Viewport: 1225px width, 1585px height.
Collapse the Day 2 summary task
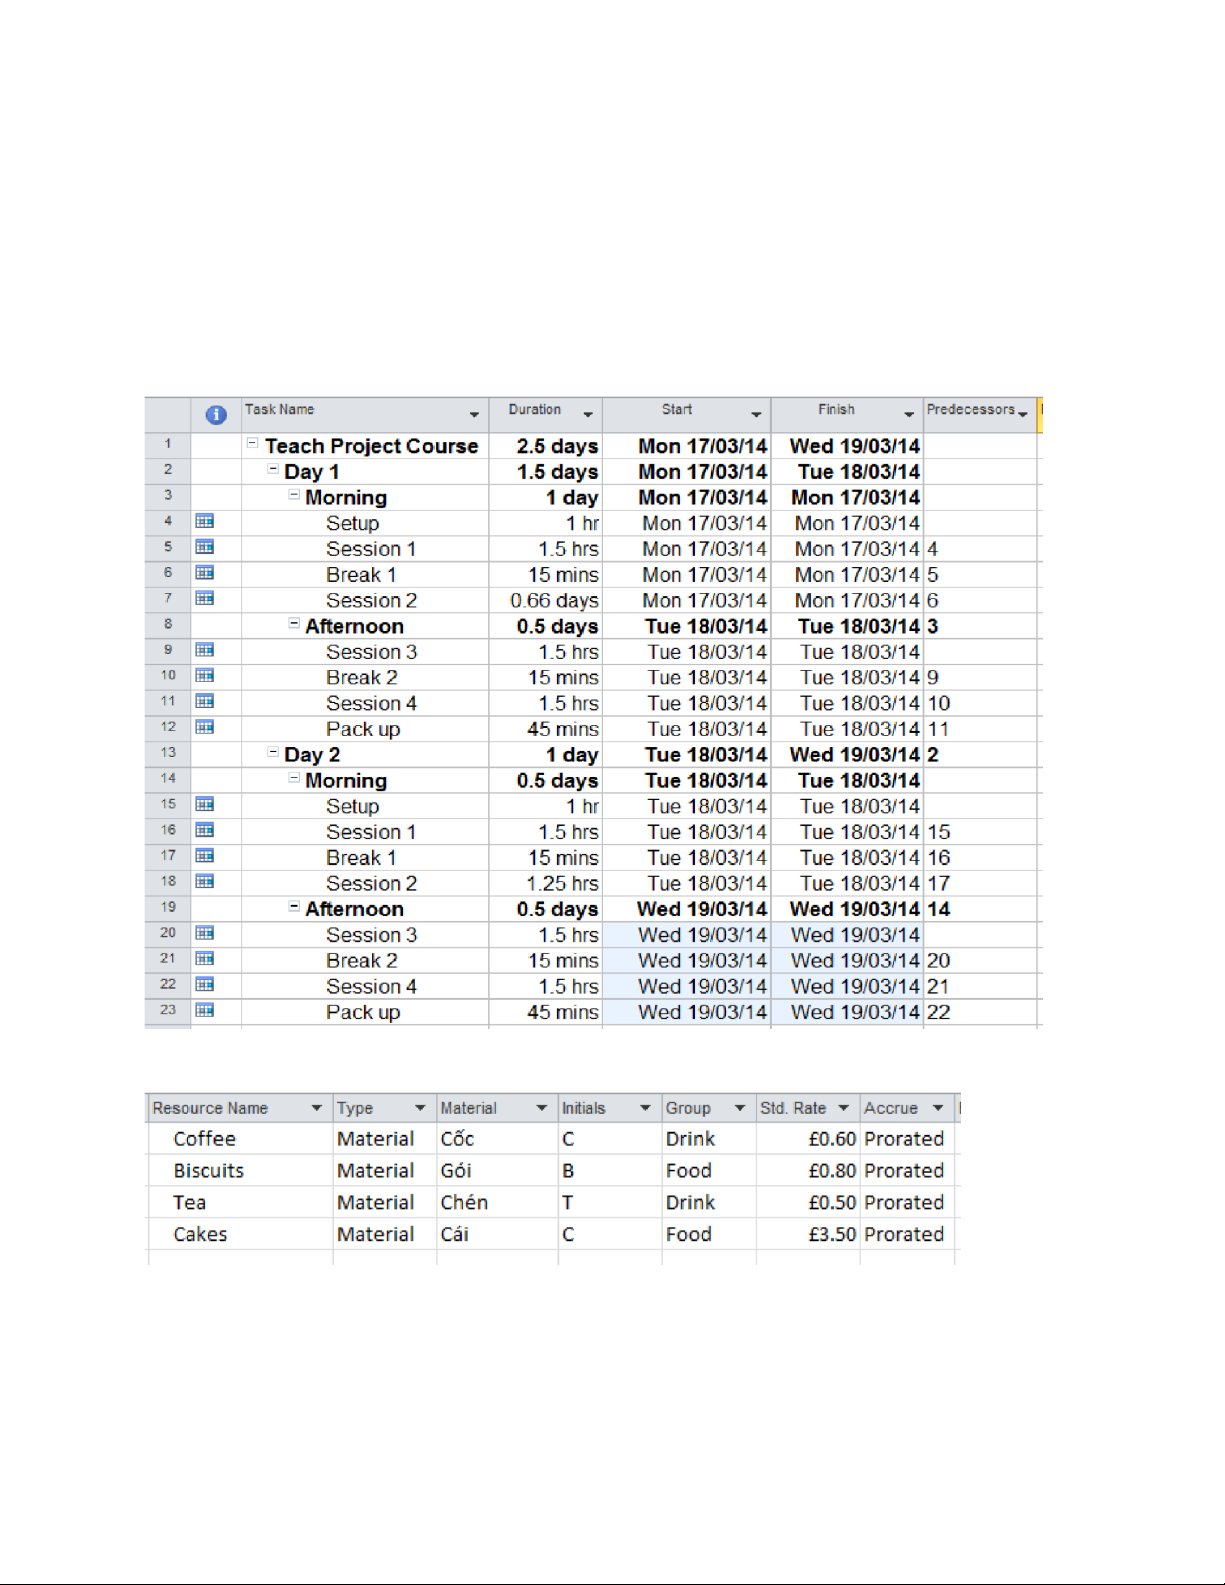[273, 751]
